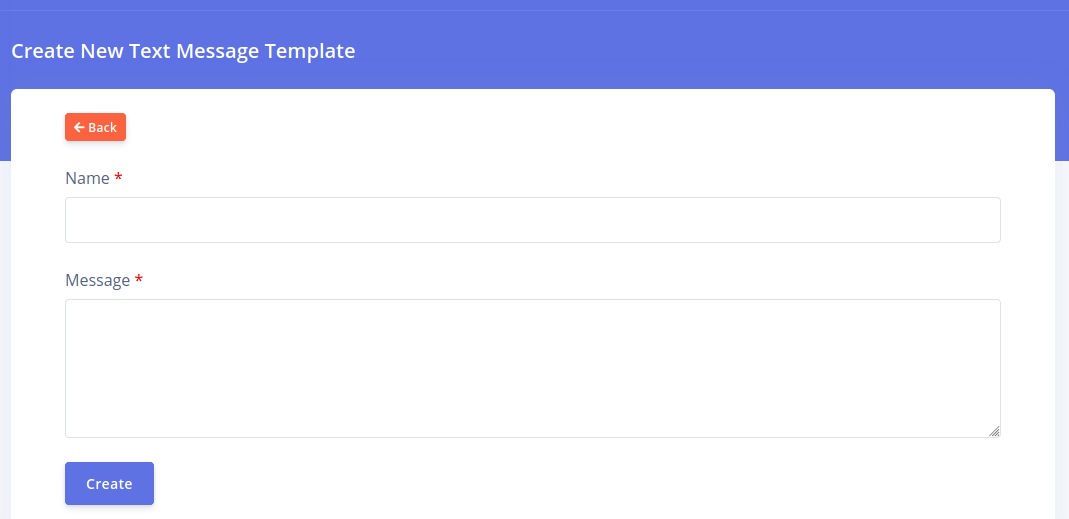The width and height of the screenshot is (1069, 519).
Task: Go back using the orange Back button
Action: (x=95, y=127)
